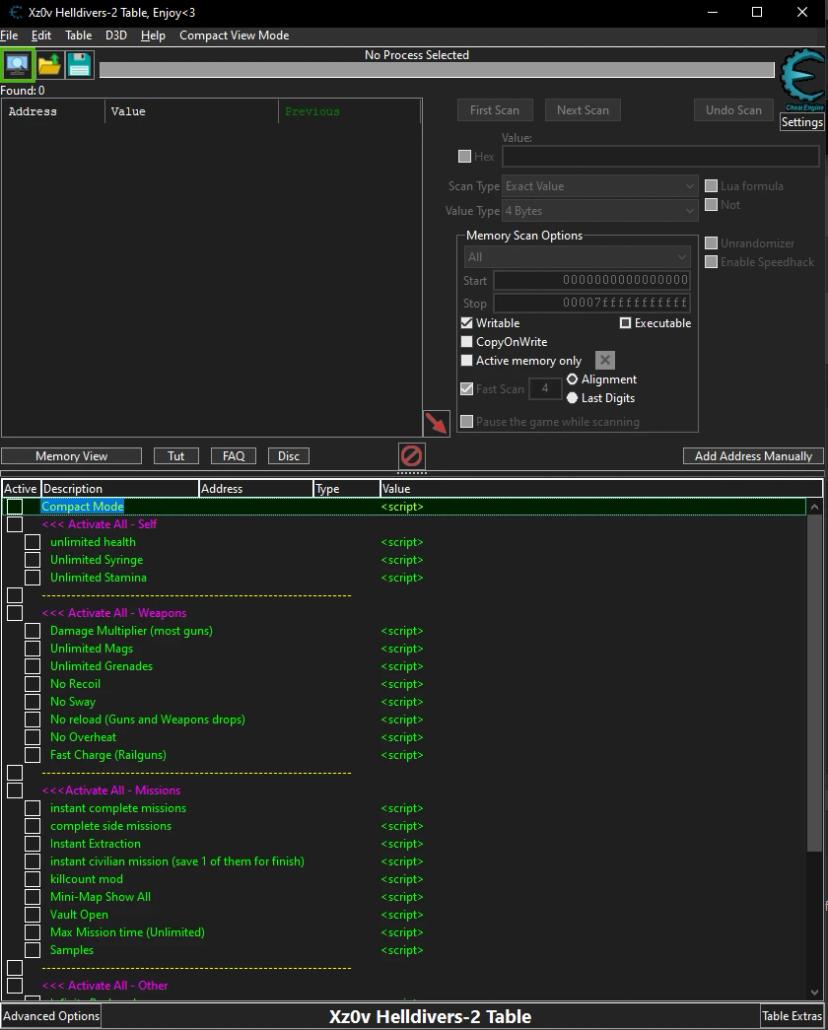Open the Table menu
828x1030 pixels.
coord(78,35)
